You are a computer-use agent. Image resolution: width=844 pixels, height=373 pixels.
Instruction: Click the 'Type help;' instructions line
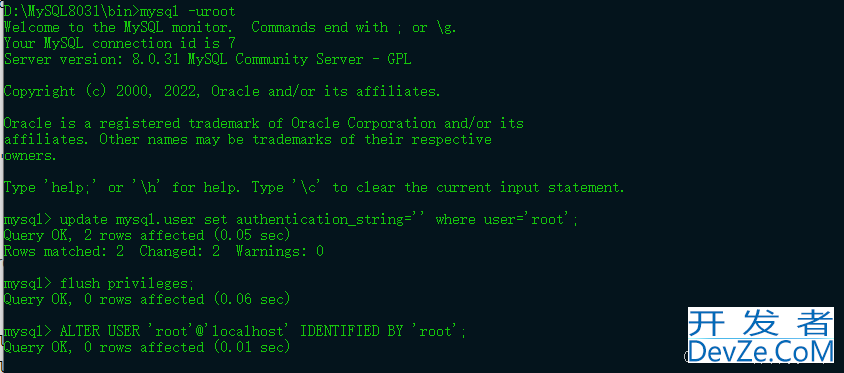tap(314, 188)
